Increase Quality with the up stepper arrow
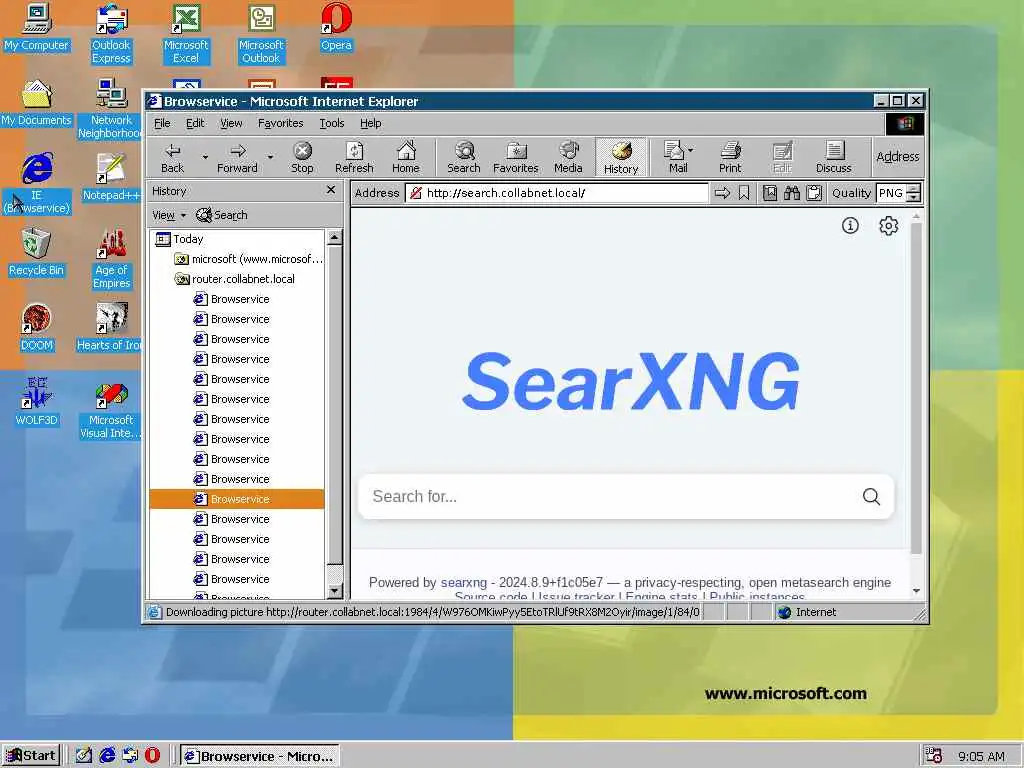Image resolution: width=1024 pixels, height=768 pixels. [x=914, y=188]
